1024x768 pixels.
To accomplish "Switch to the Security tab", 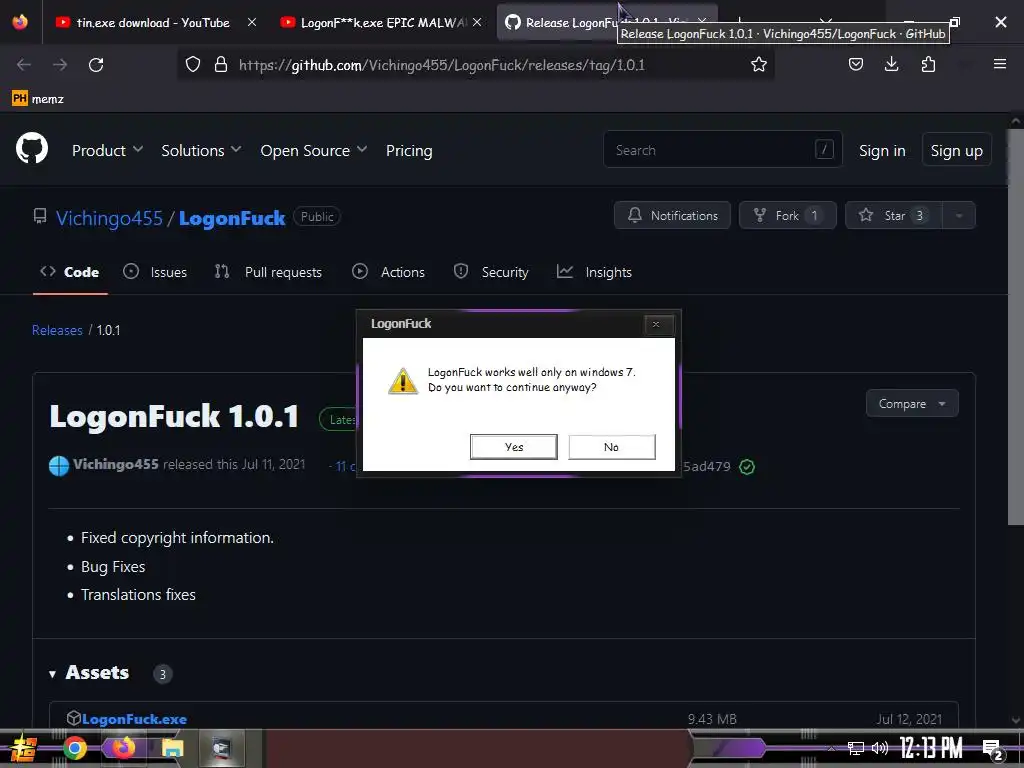I will point(491,272).
